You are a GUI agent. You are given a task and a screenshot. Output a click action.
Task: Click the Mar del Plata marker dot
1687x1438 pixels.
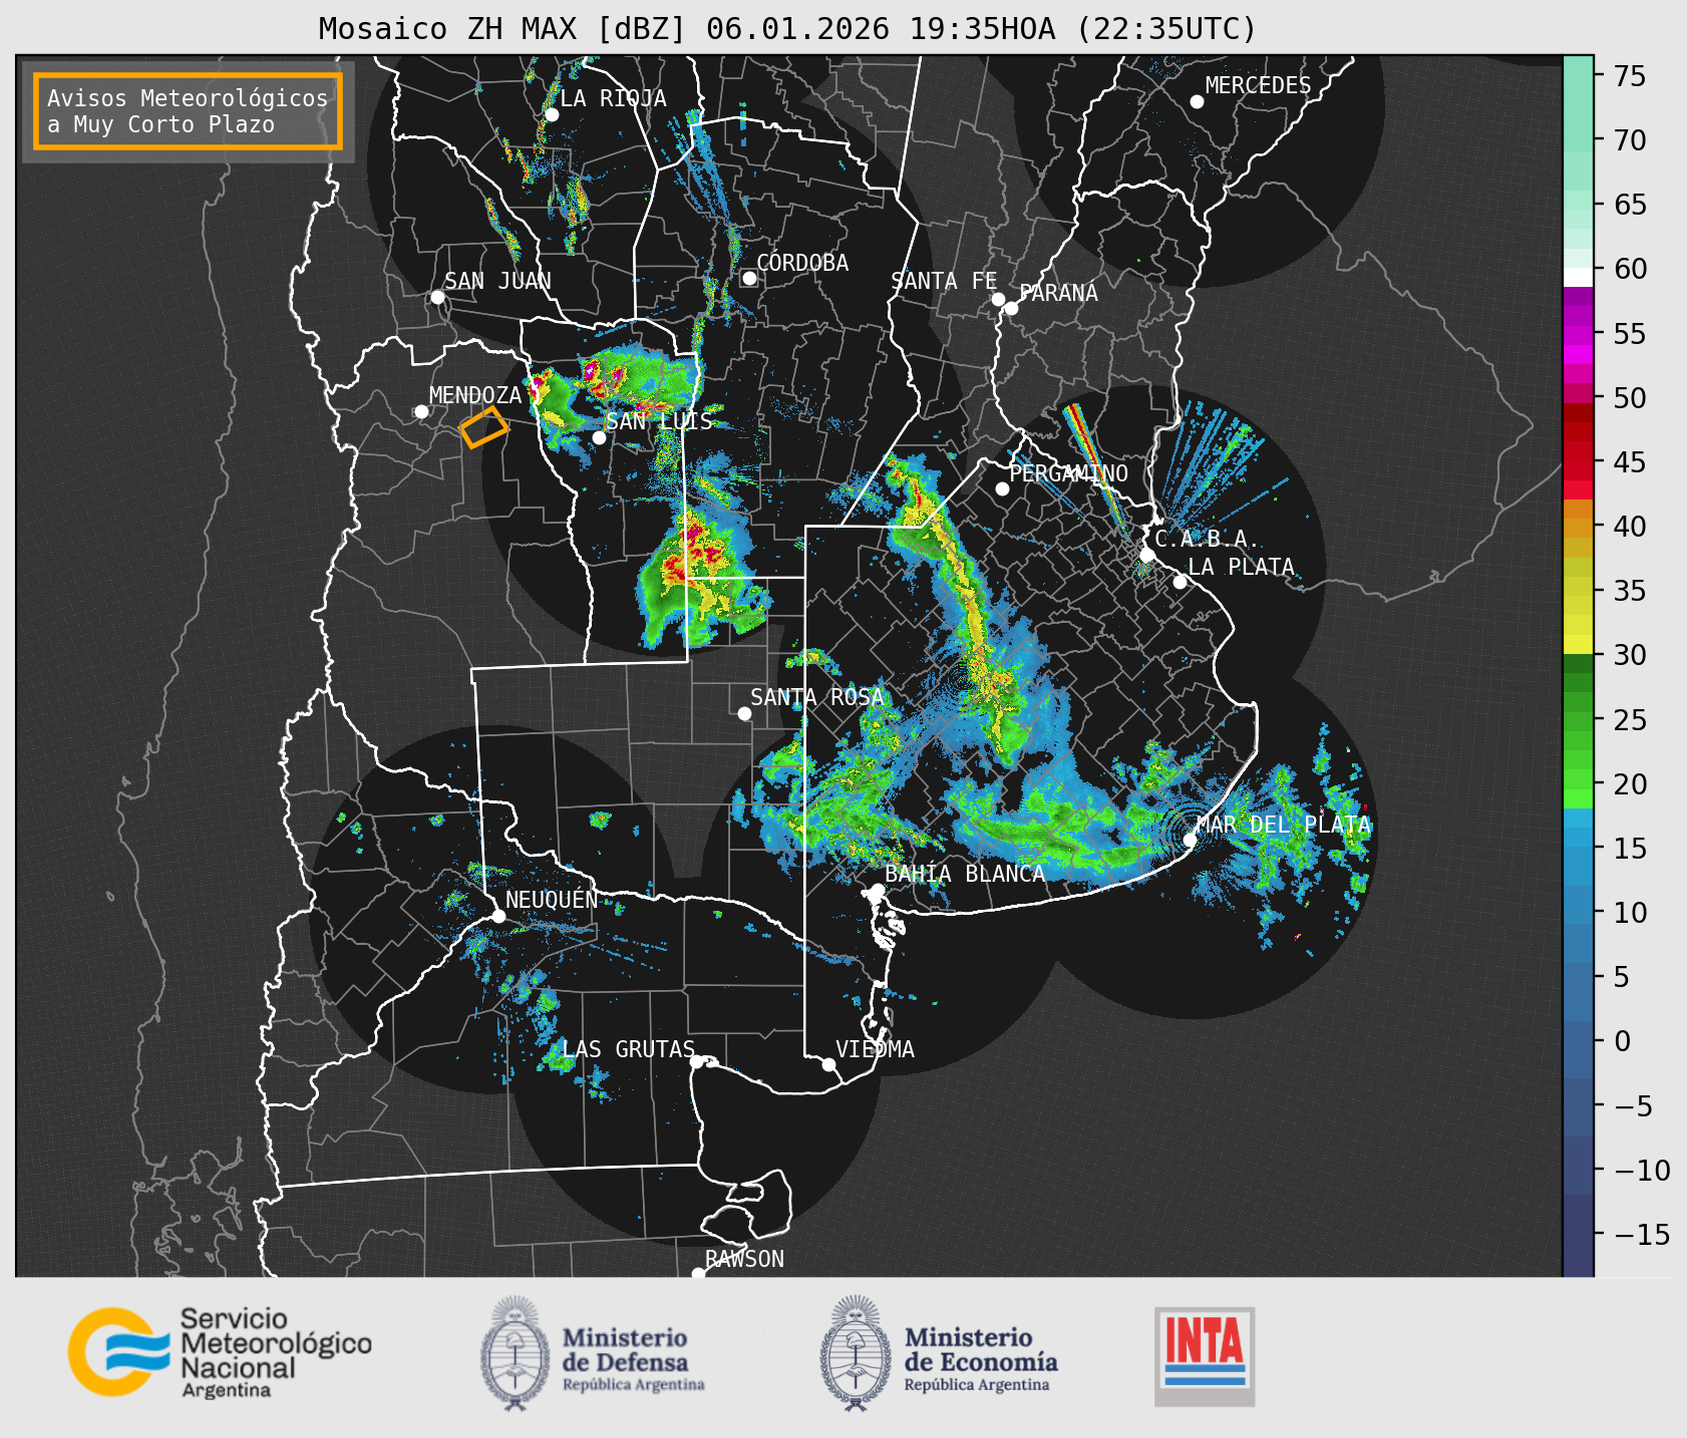1190,840
